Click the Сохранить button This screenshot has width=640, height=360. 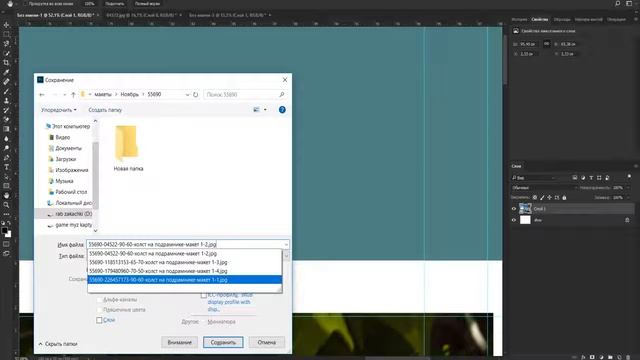tap(223, 342)
